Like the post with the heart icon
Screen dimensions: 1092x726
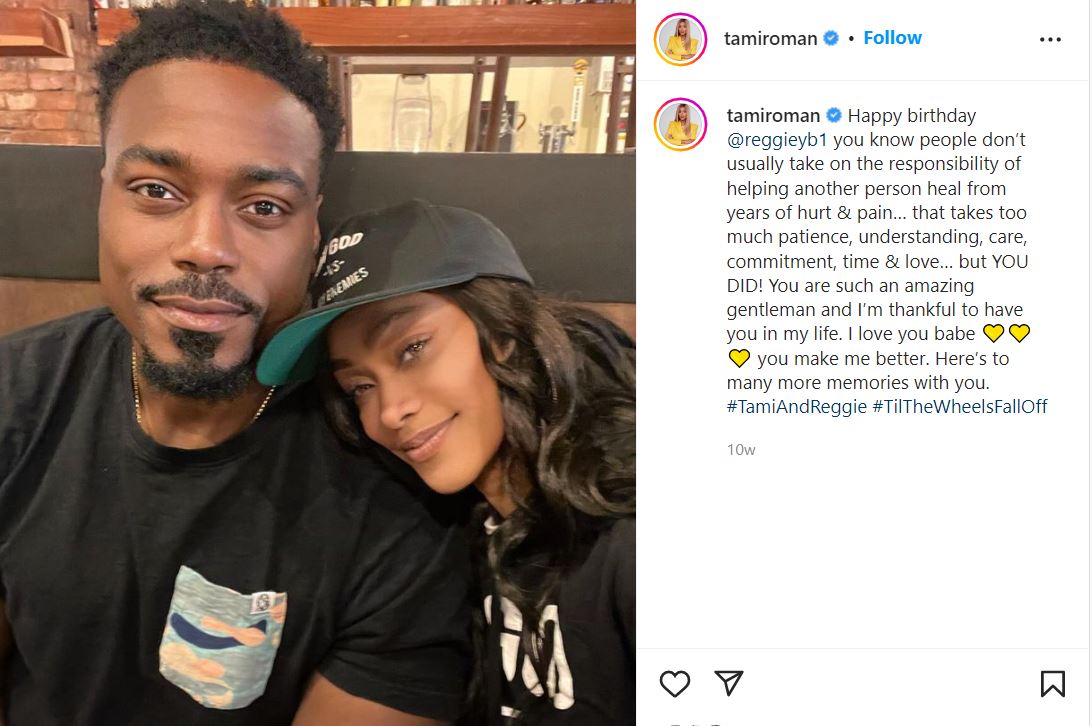tap(674, 683)
